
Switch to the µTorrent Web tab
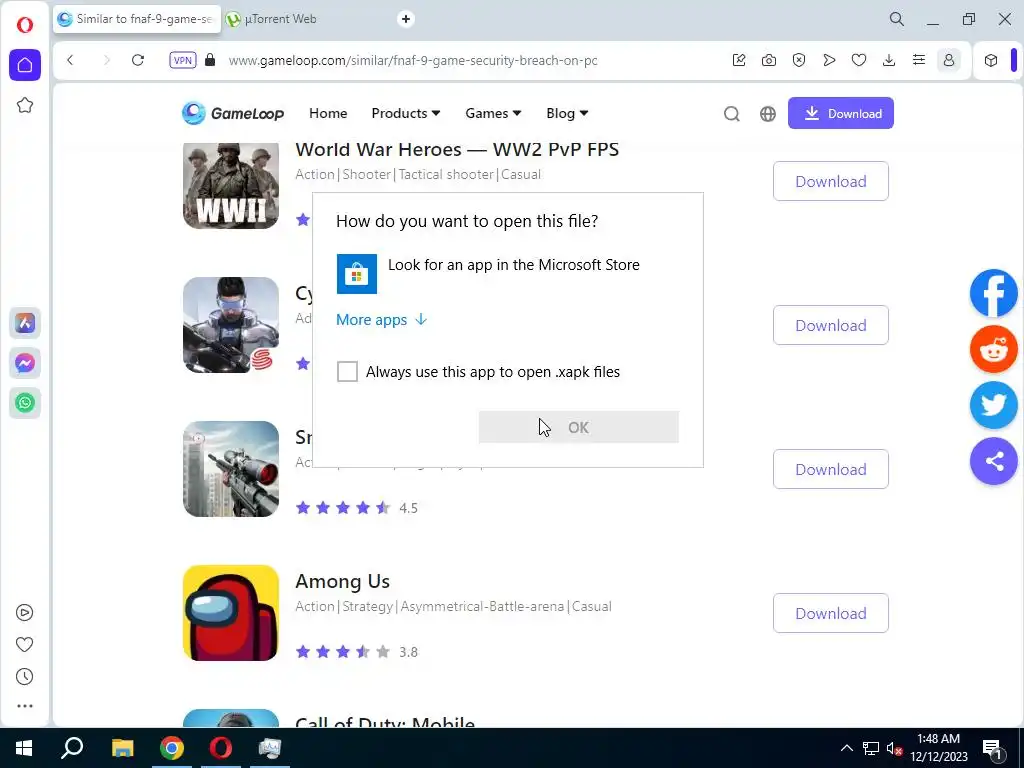pyautogui.click(x=281, y=19)
